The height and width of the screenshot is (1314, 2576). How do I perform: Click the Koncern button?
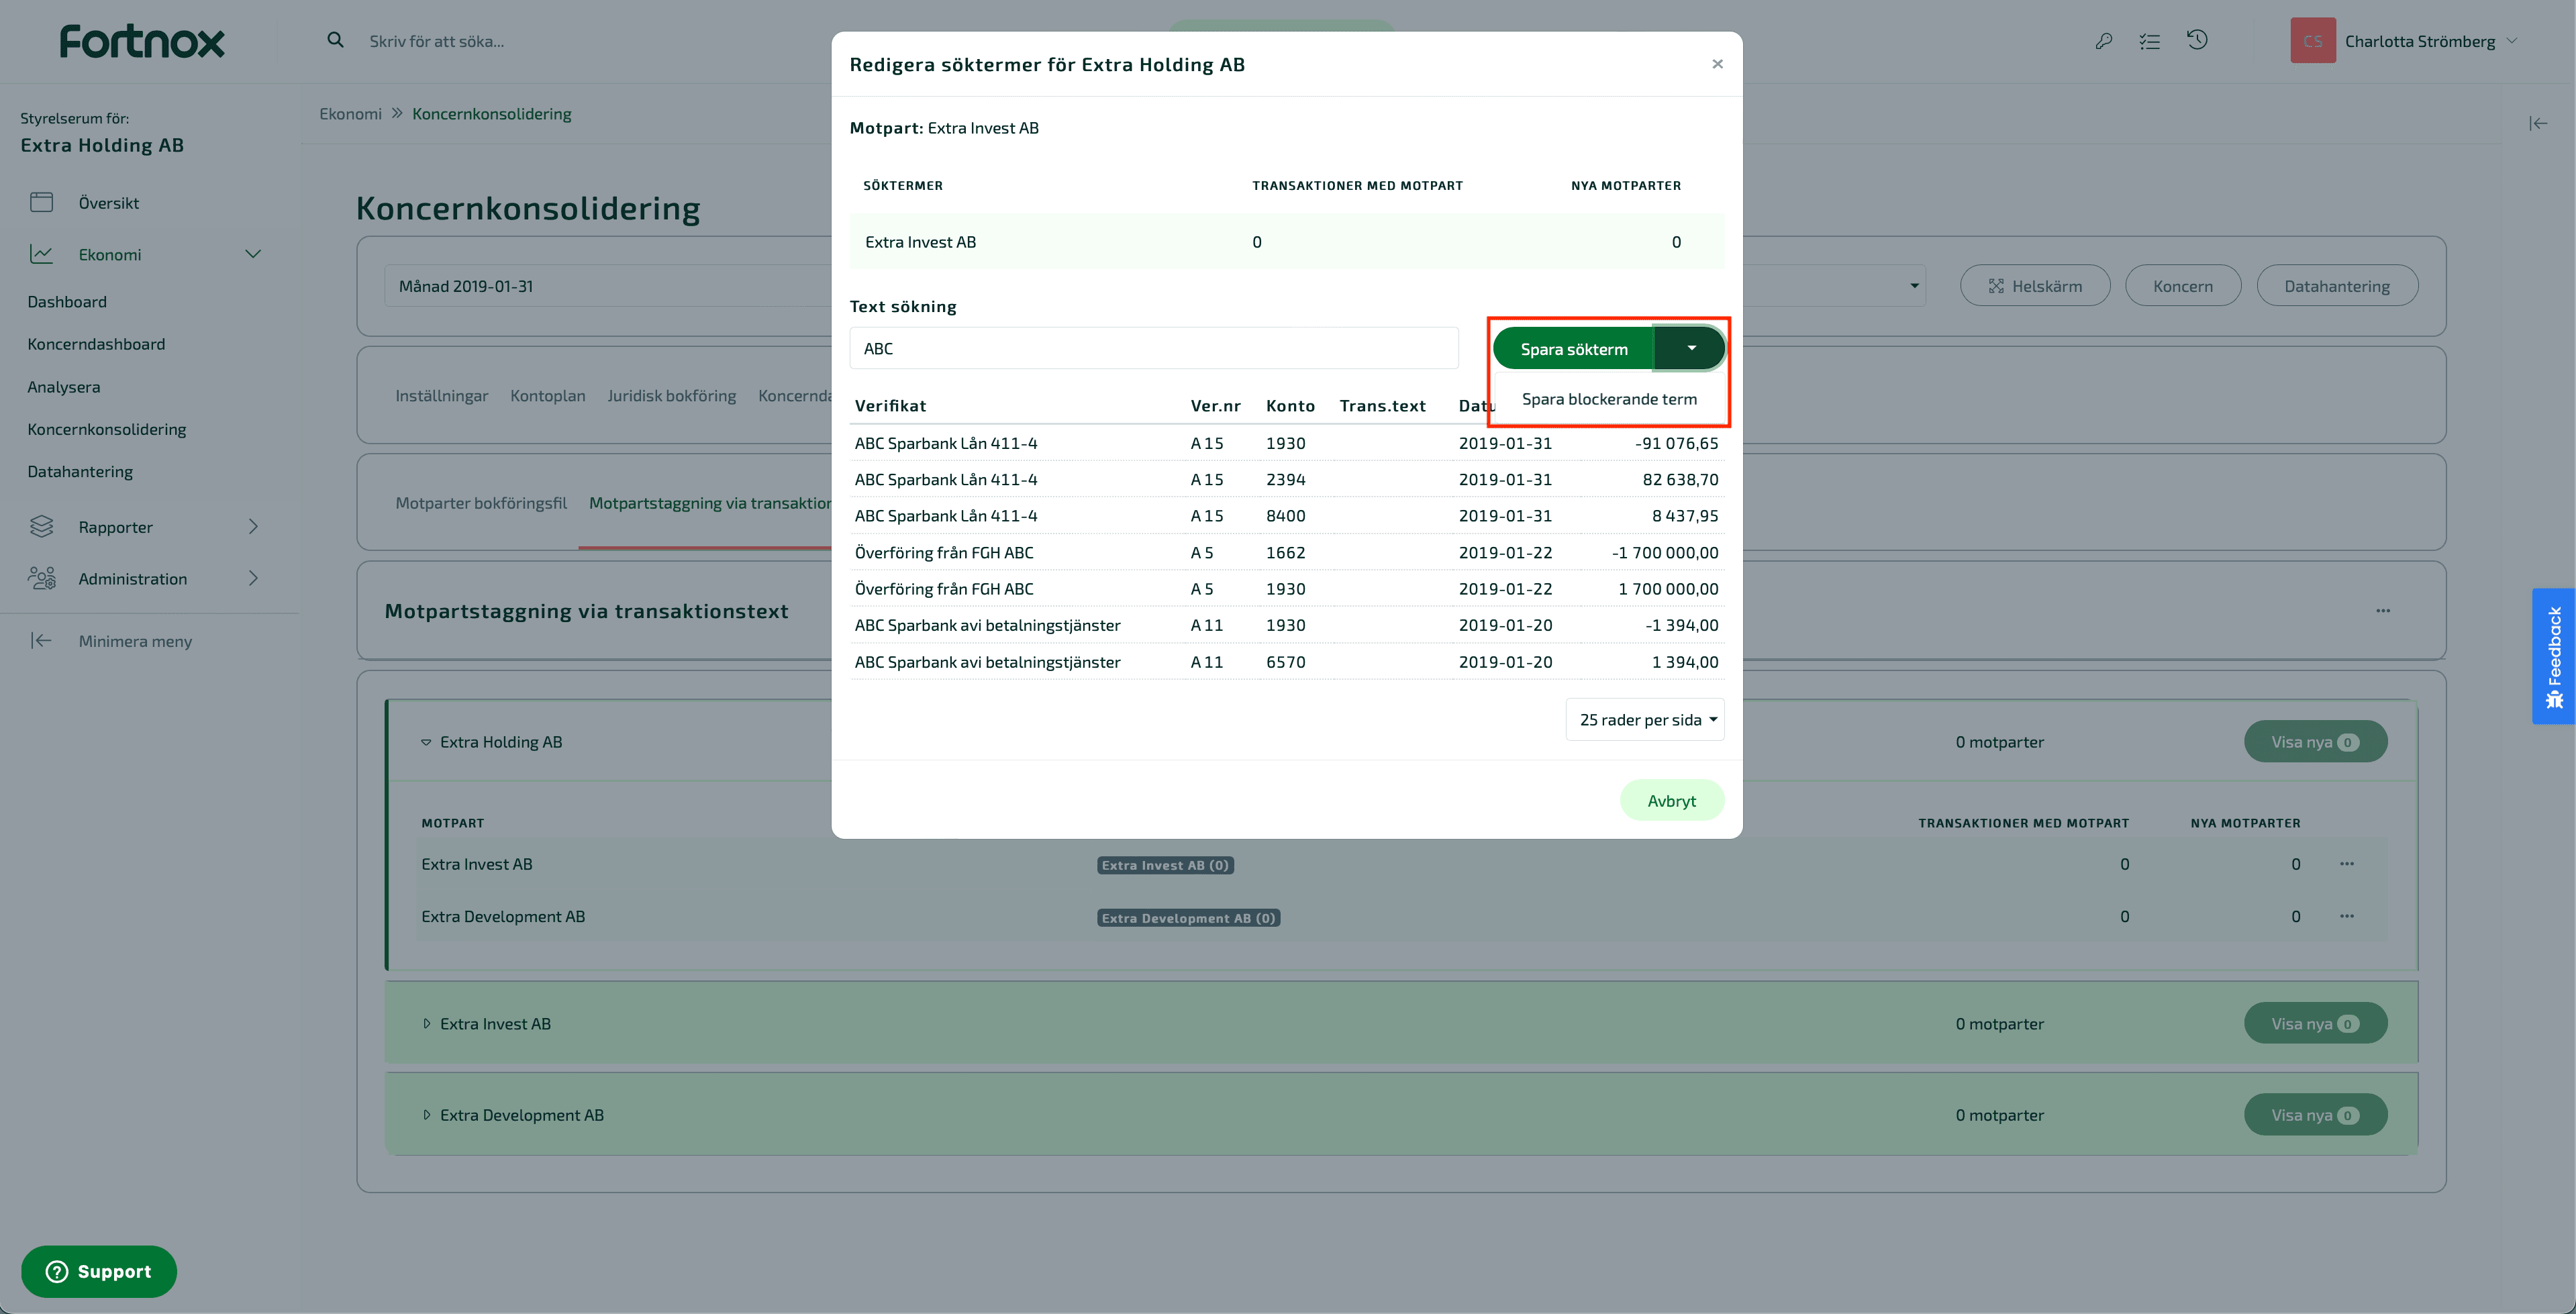click(2182, 286)
